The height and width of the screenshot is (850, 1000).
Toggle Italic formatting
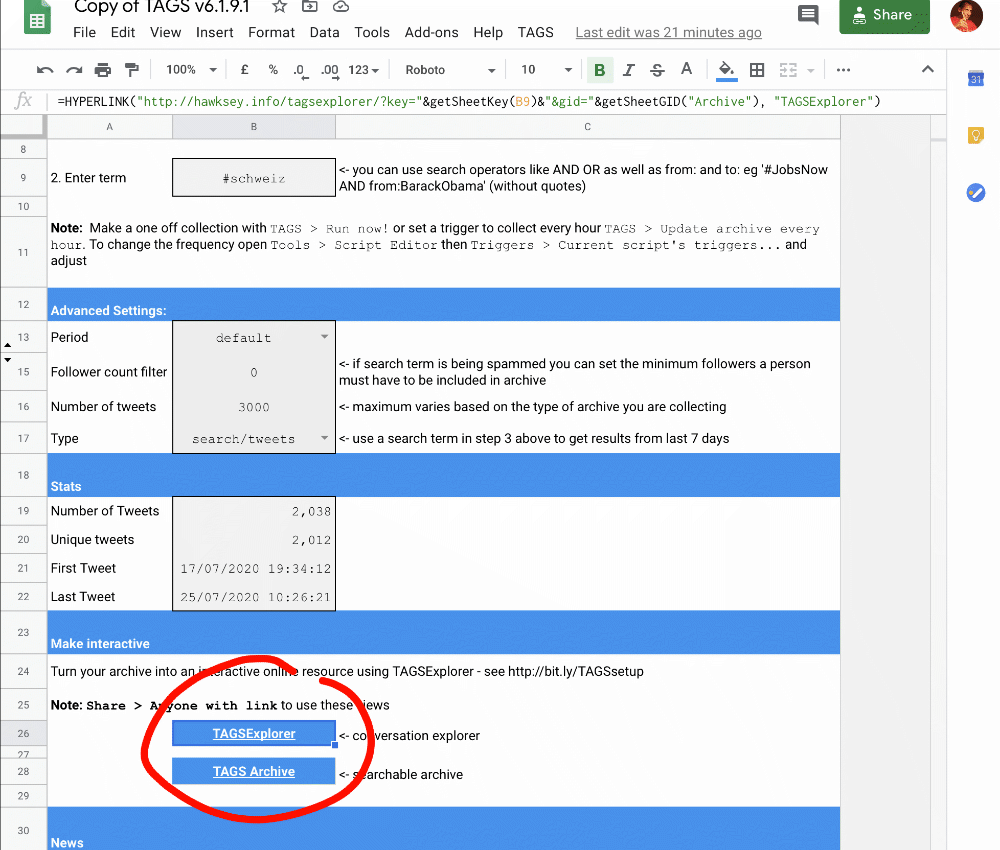pyautogui.click(x=629, y=70)
